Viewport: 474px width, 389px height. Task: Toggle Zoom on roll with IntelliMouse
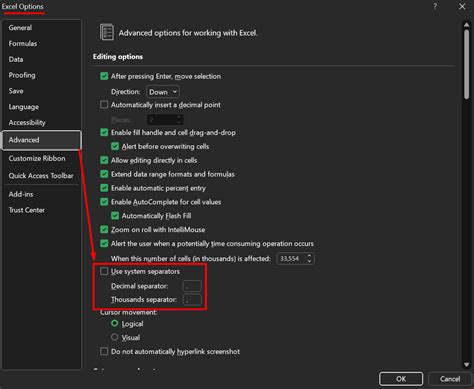pos(104,230)
